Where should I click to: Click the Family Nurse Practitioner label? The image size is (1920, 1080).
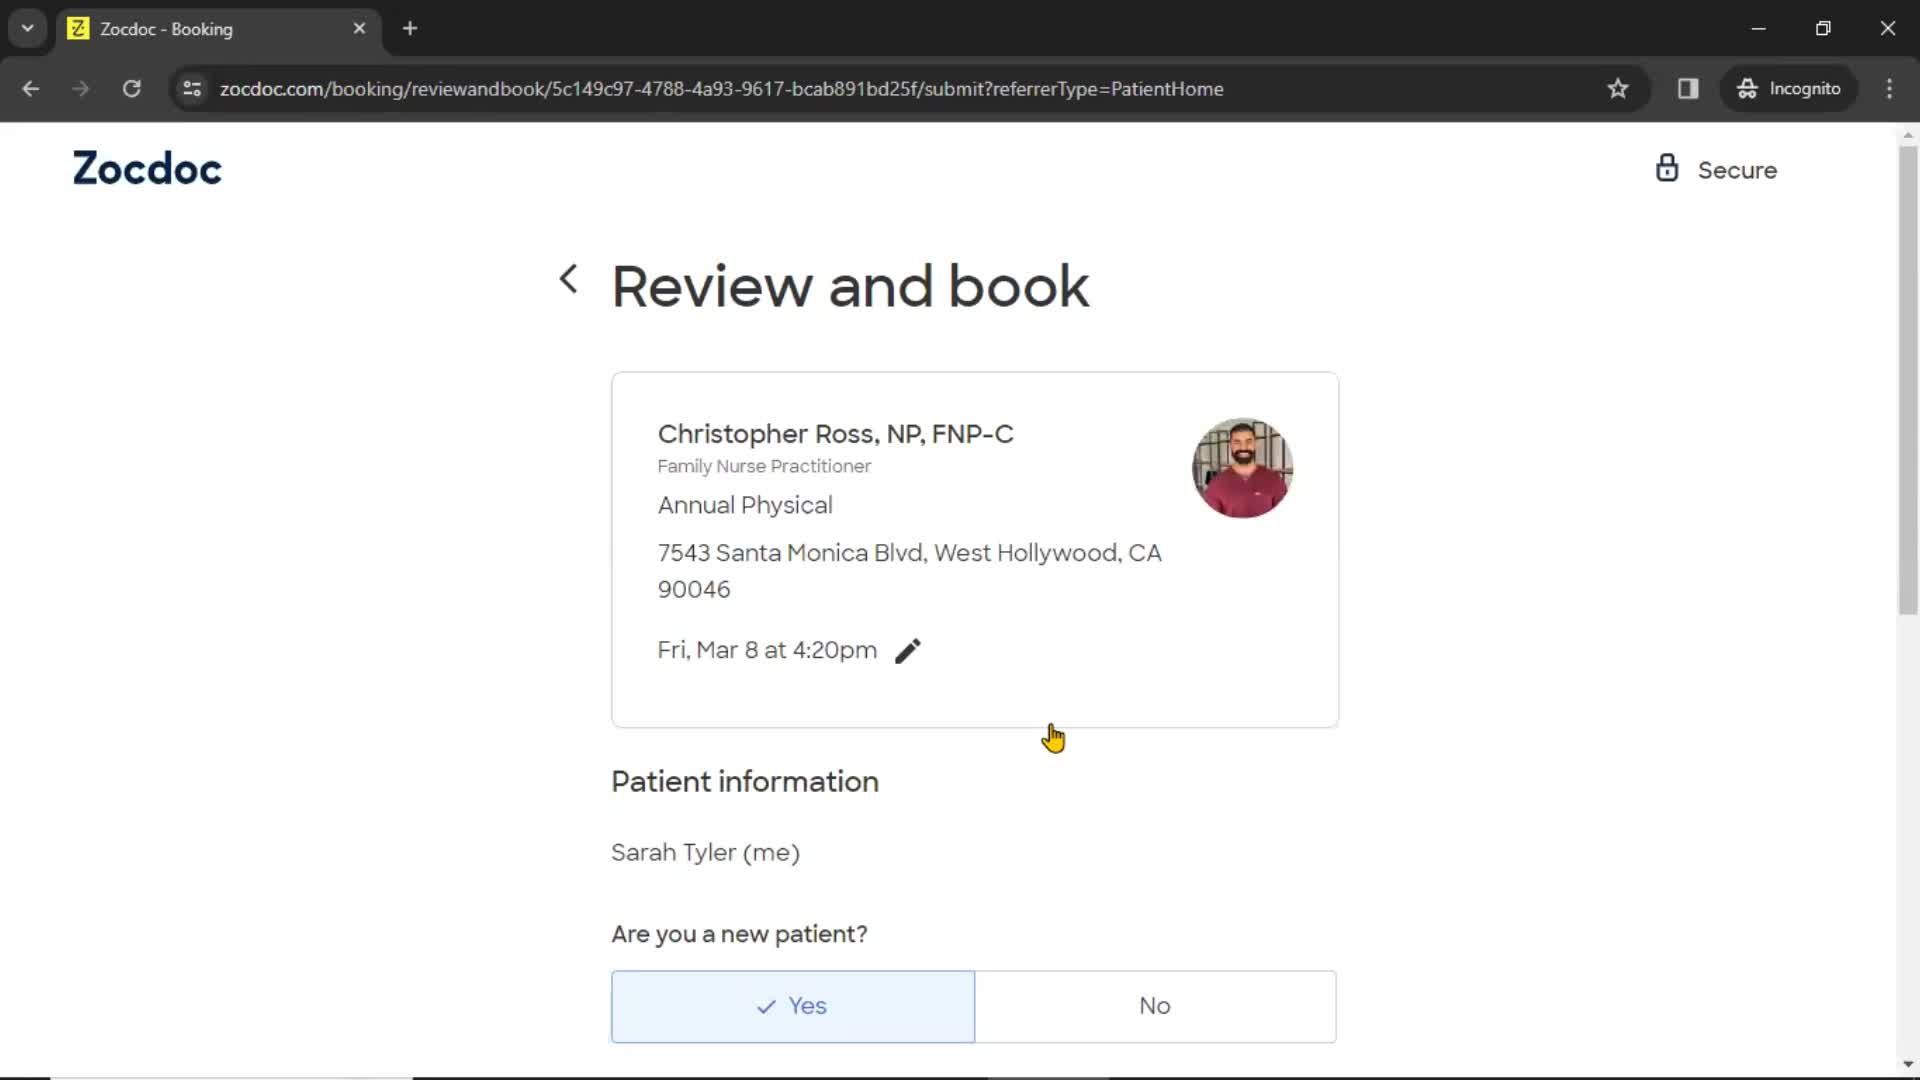click(764, 466)
